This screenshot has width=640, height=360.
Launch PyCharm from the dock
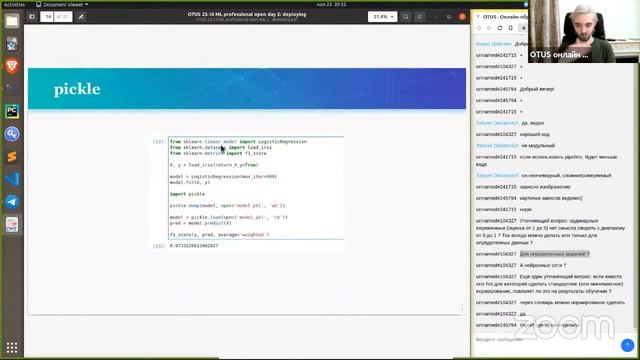12,111
